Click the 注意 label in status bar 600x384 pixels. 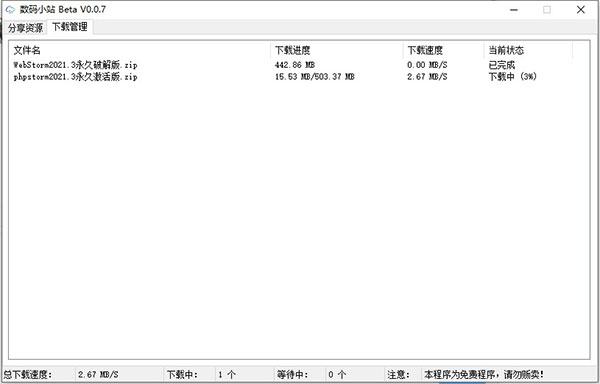(x=398, y=374)
